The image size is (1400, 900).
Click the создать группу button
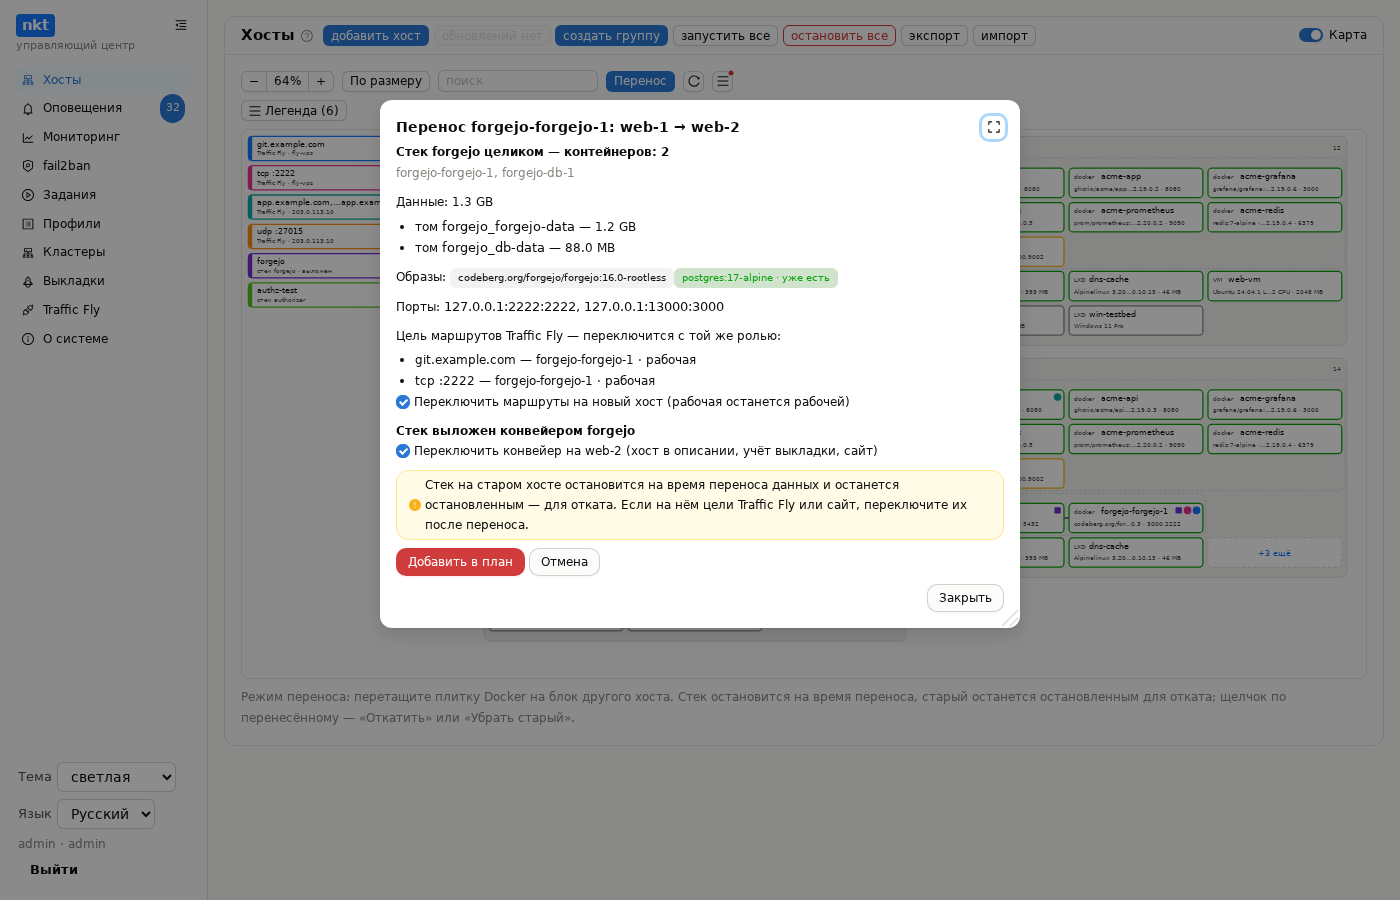[611, 36]
